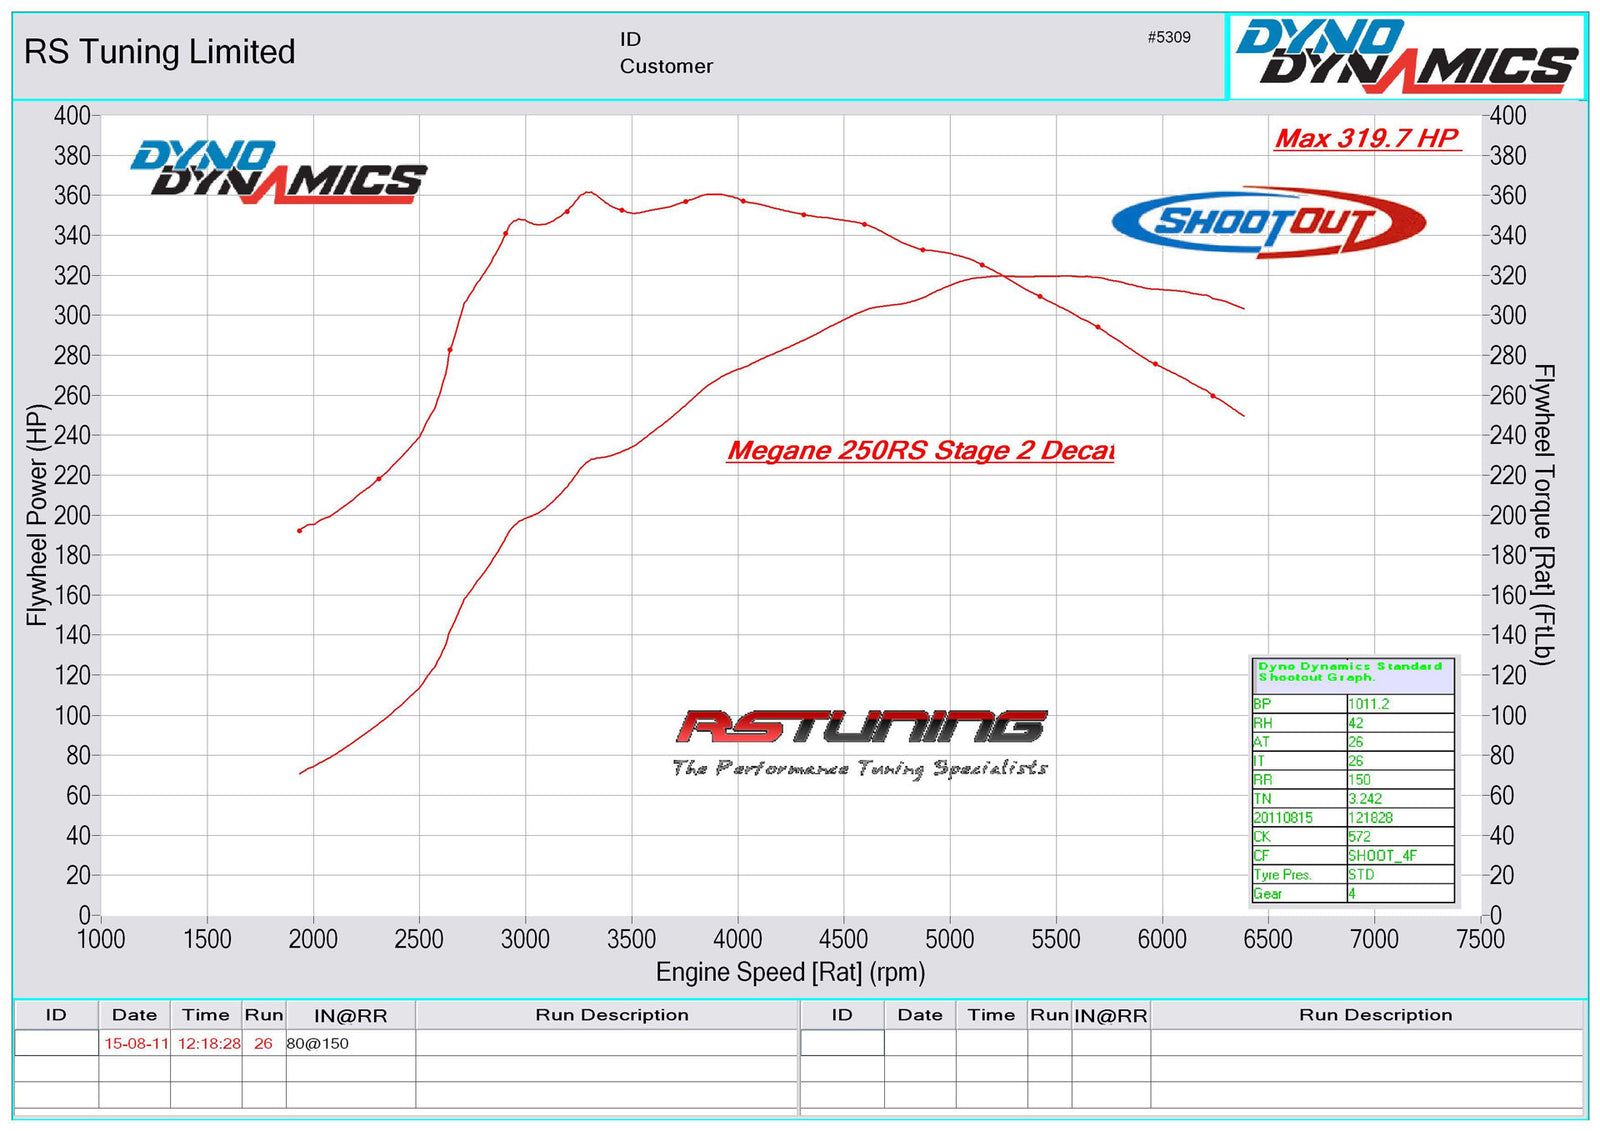The image size is (1600, 1131).
Task: Click the report number #5309
Action: pyautogui.click(x=1167, y=39)
